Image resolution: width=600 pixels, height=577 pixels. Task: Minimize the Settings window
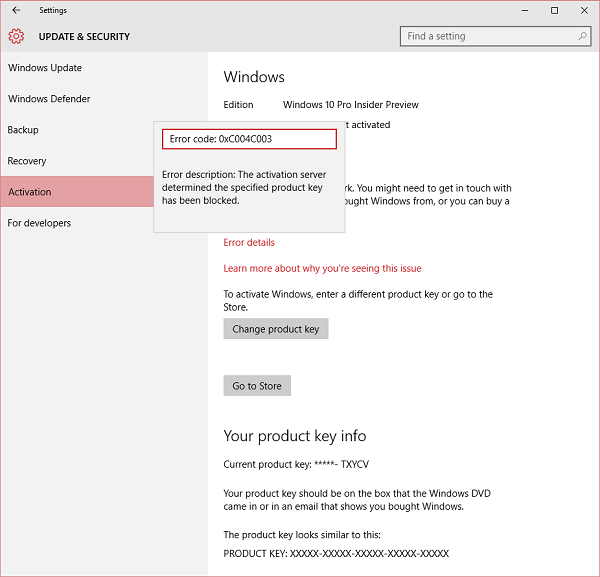click(525, 10)
